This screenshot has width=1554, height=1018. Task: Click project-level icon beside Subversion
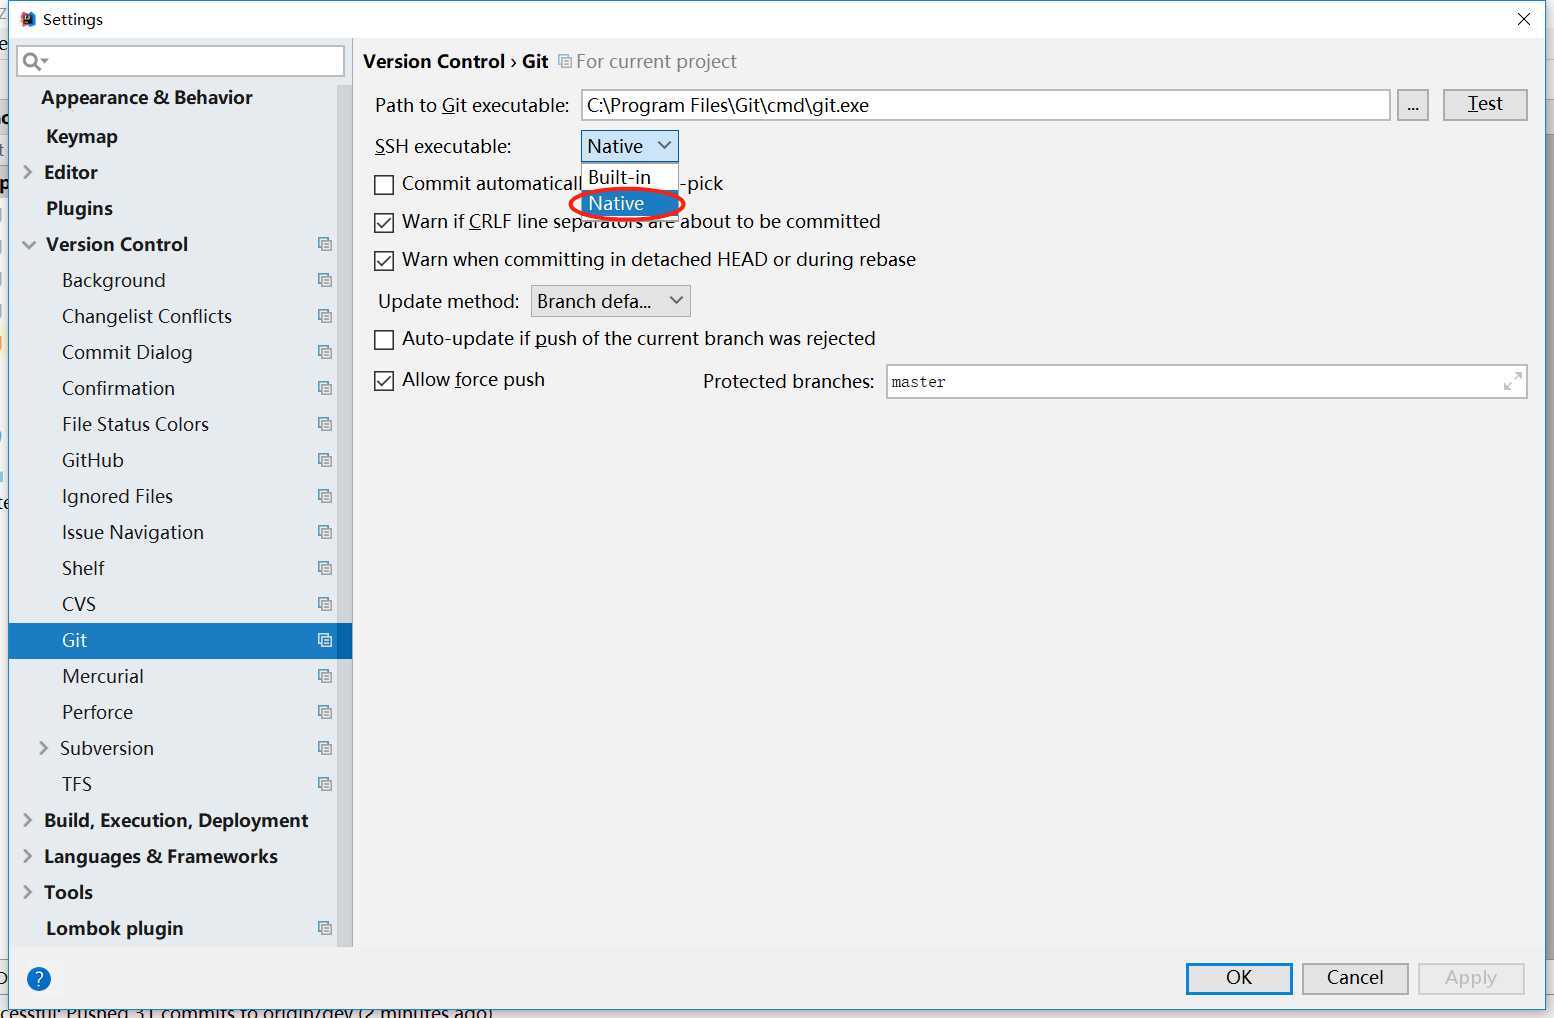click(325, 748)
